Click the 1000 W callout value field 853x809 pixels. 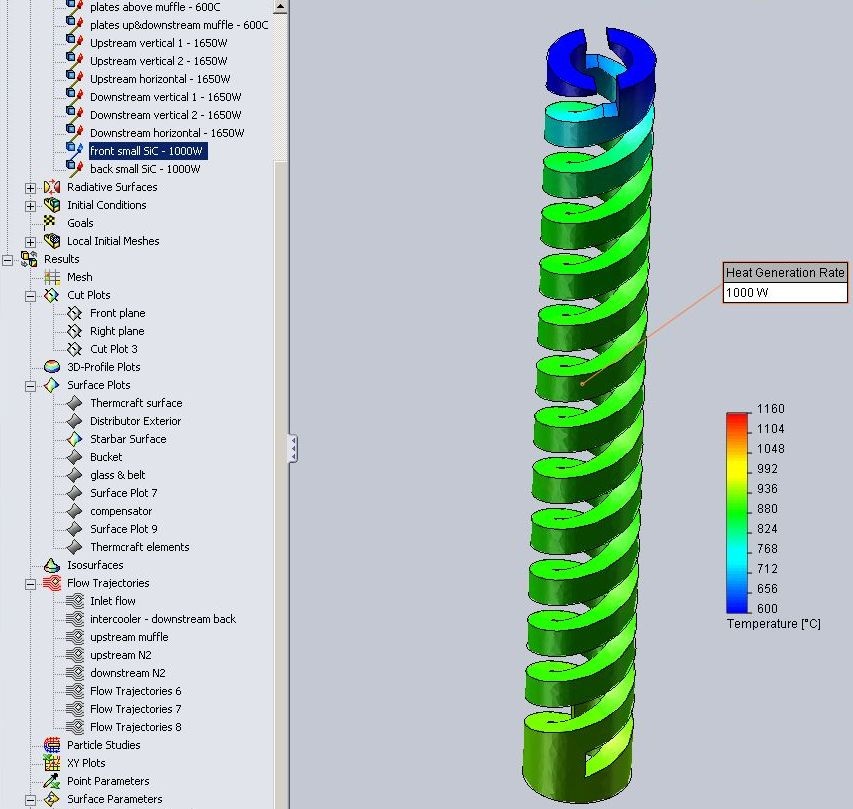[x=785, y=292]
